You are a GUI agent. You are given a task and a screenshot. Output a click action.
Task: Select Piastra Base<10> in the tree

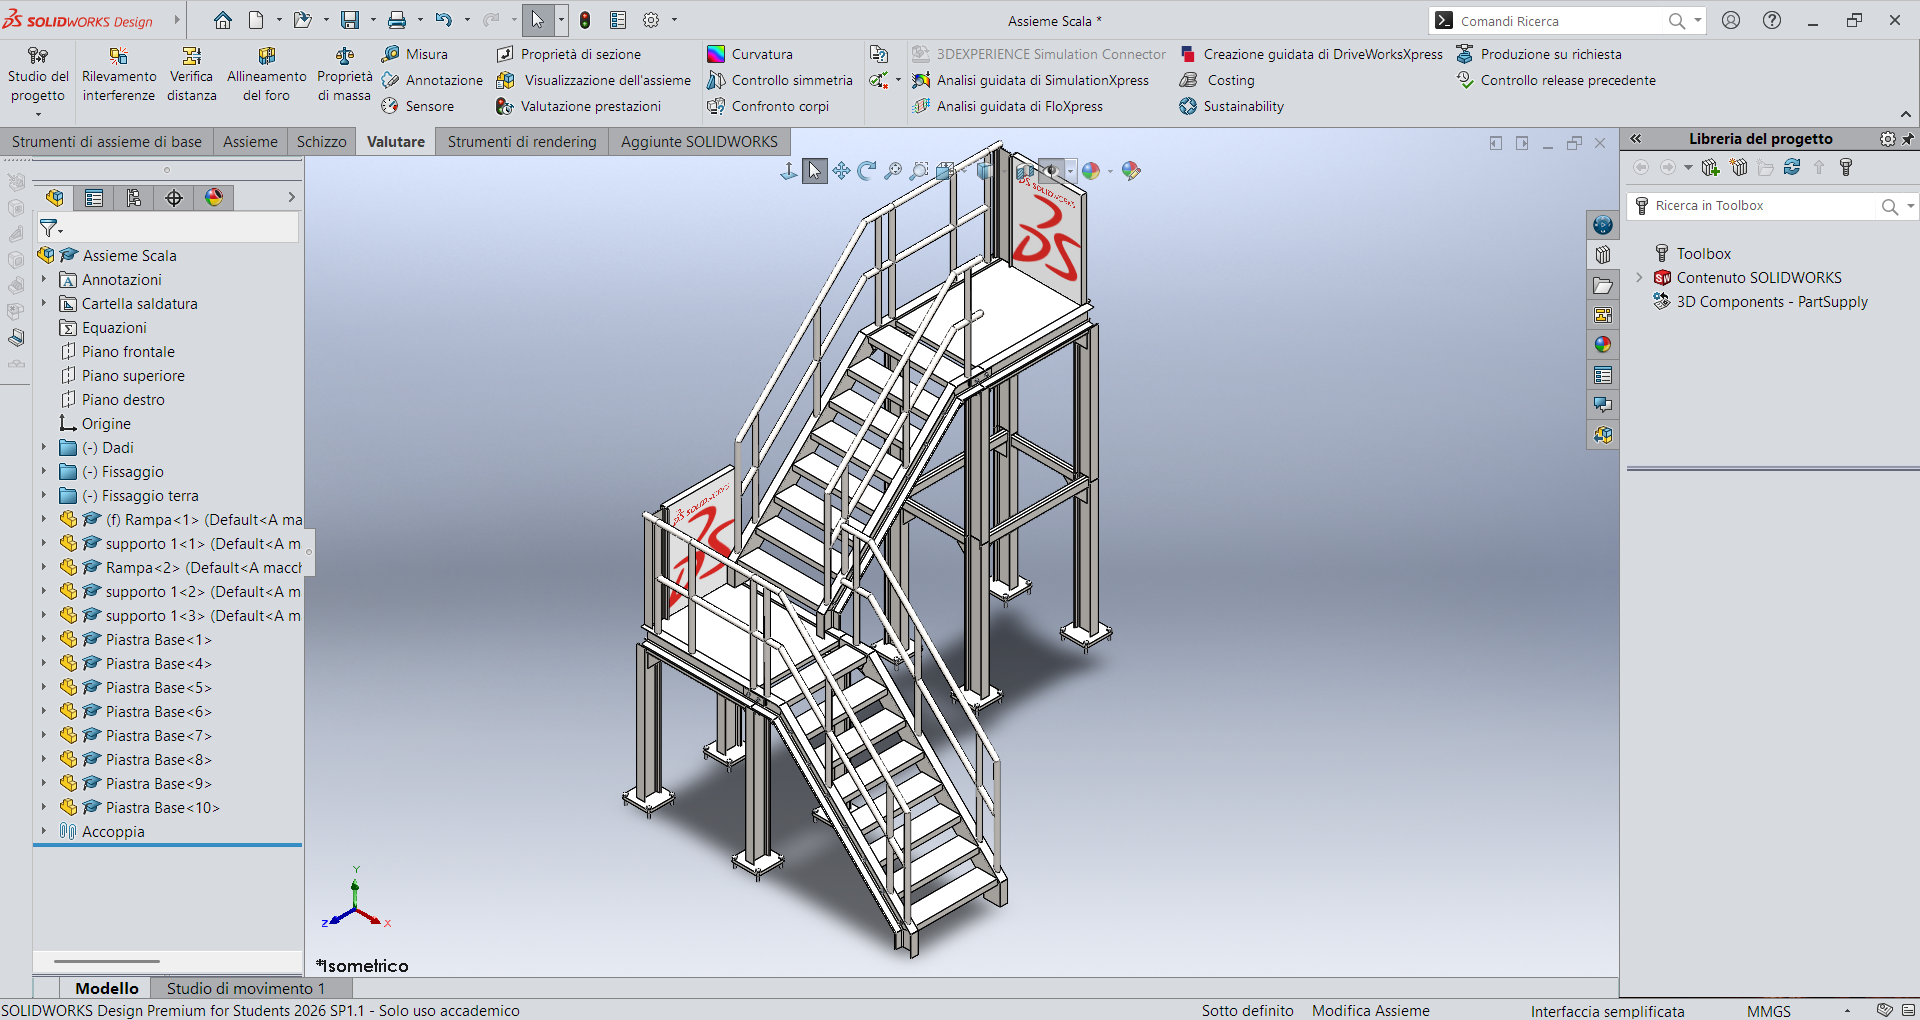coord(162,808)
